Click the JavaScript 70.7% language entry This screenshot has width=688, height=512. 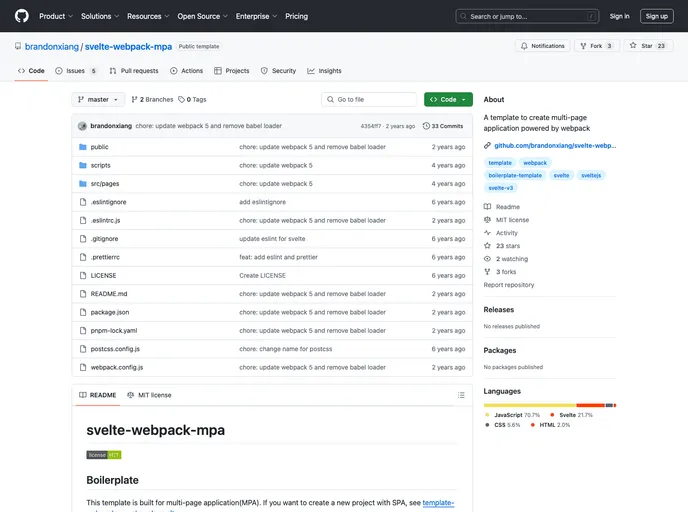pyautogui.click(x=512, y=415)
